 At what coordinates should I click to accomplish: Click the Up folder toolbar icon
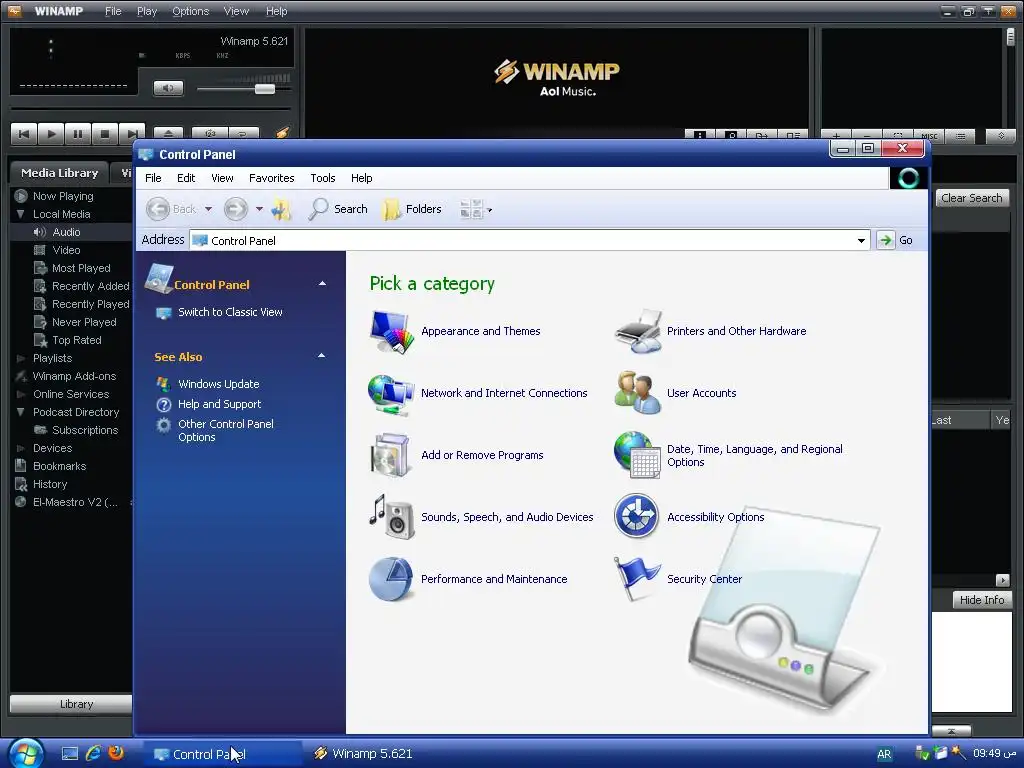point(281,210)
